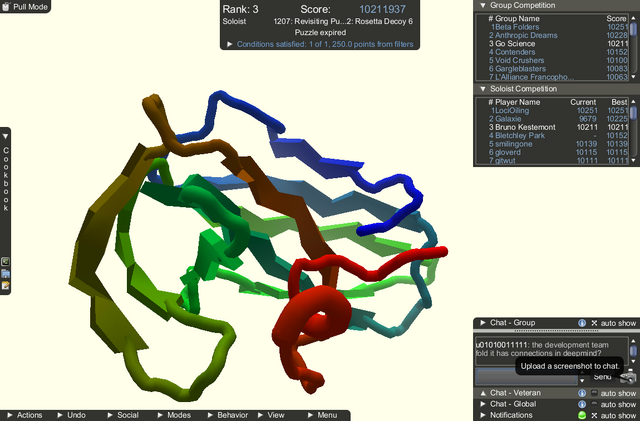Click the score value 10211.937
The width and height of the screenshot is (640, 421).
[x=382, y=9]
